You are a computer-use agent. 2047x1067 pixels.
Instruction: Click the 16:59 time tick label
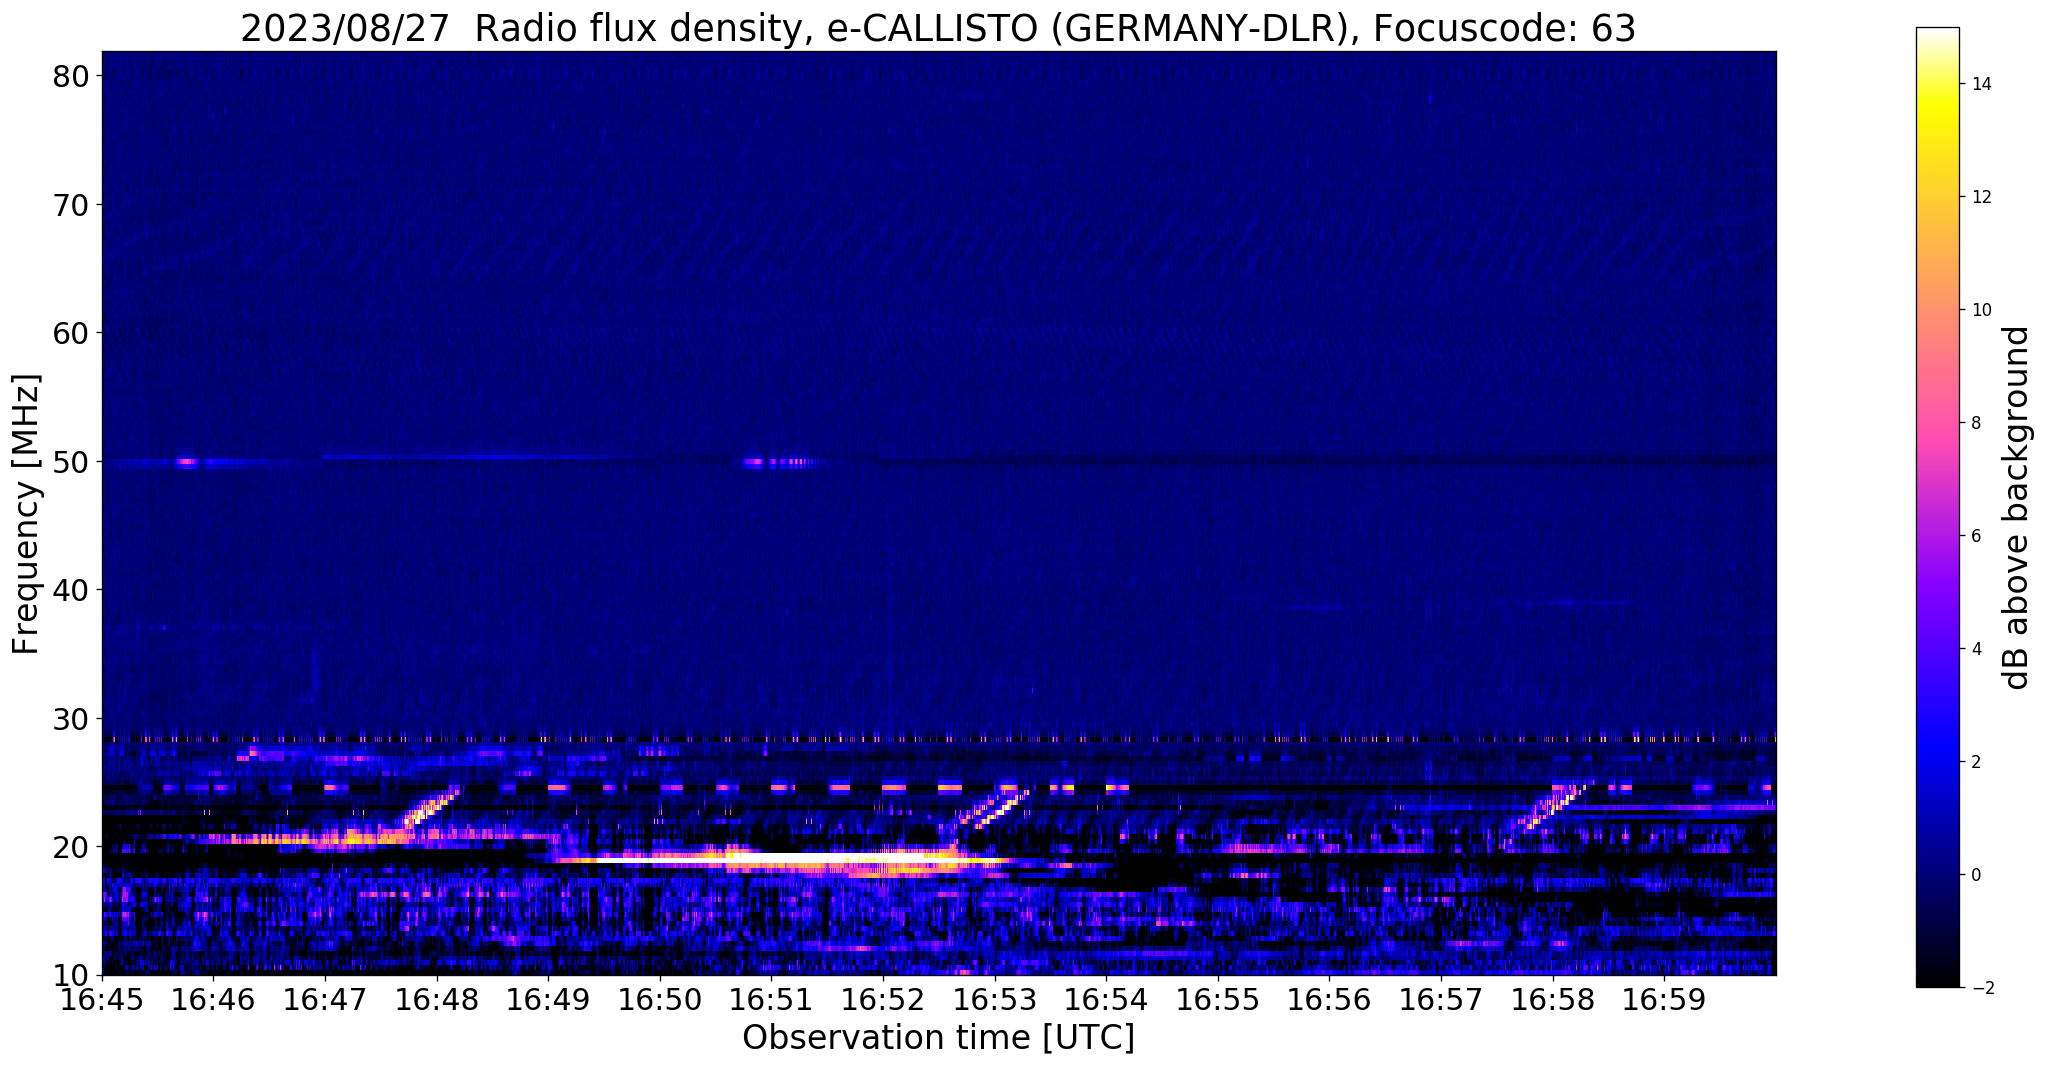pos(1664,1000)
